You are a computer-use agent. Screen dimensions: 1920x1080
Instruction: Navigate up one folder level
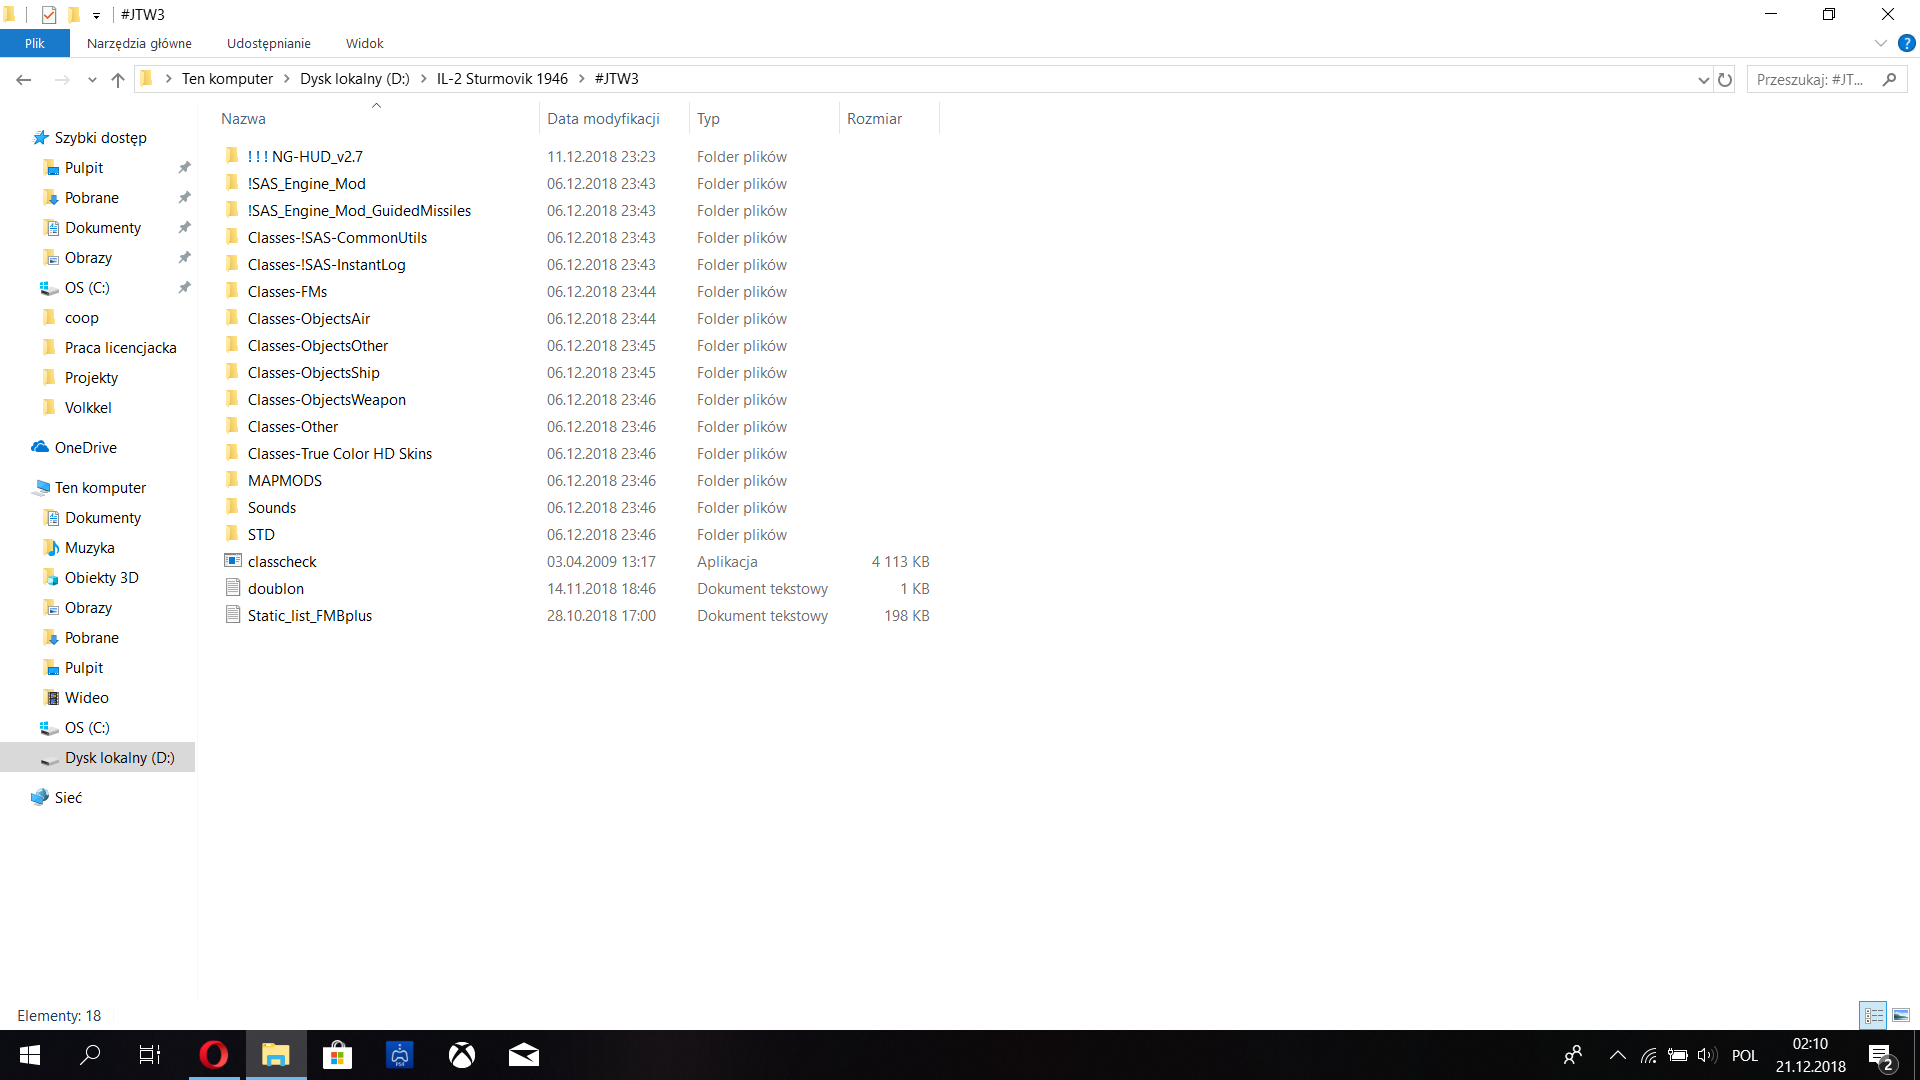pyautogui.click(x=118, y=79)
